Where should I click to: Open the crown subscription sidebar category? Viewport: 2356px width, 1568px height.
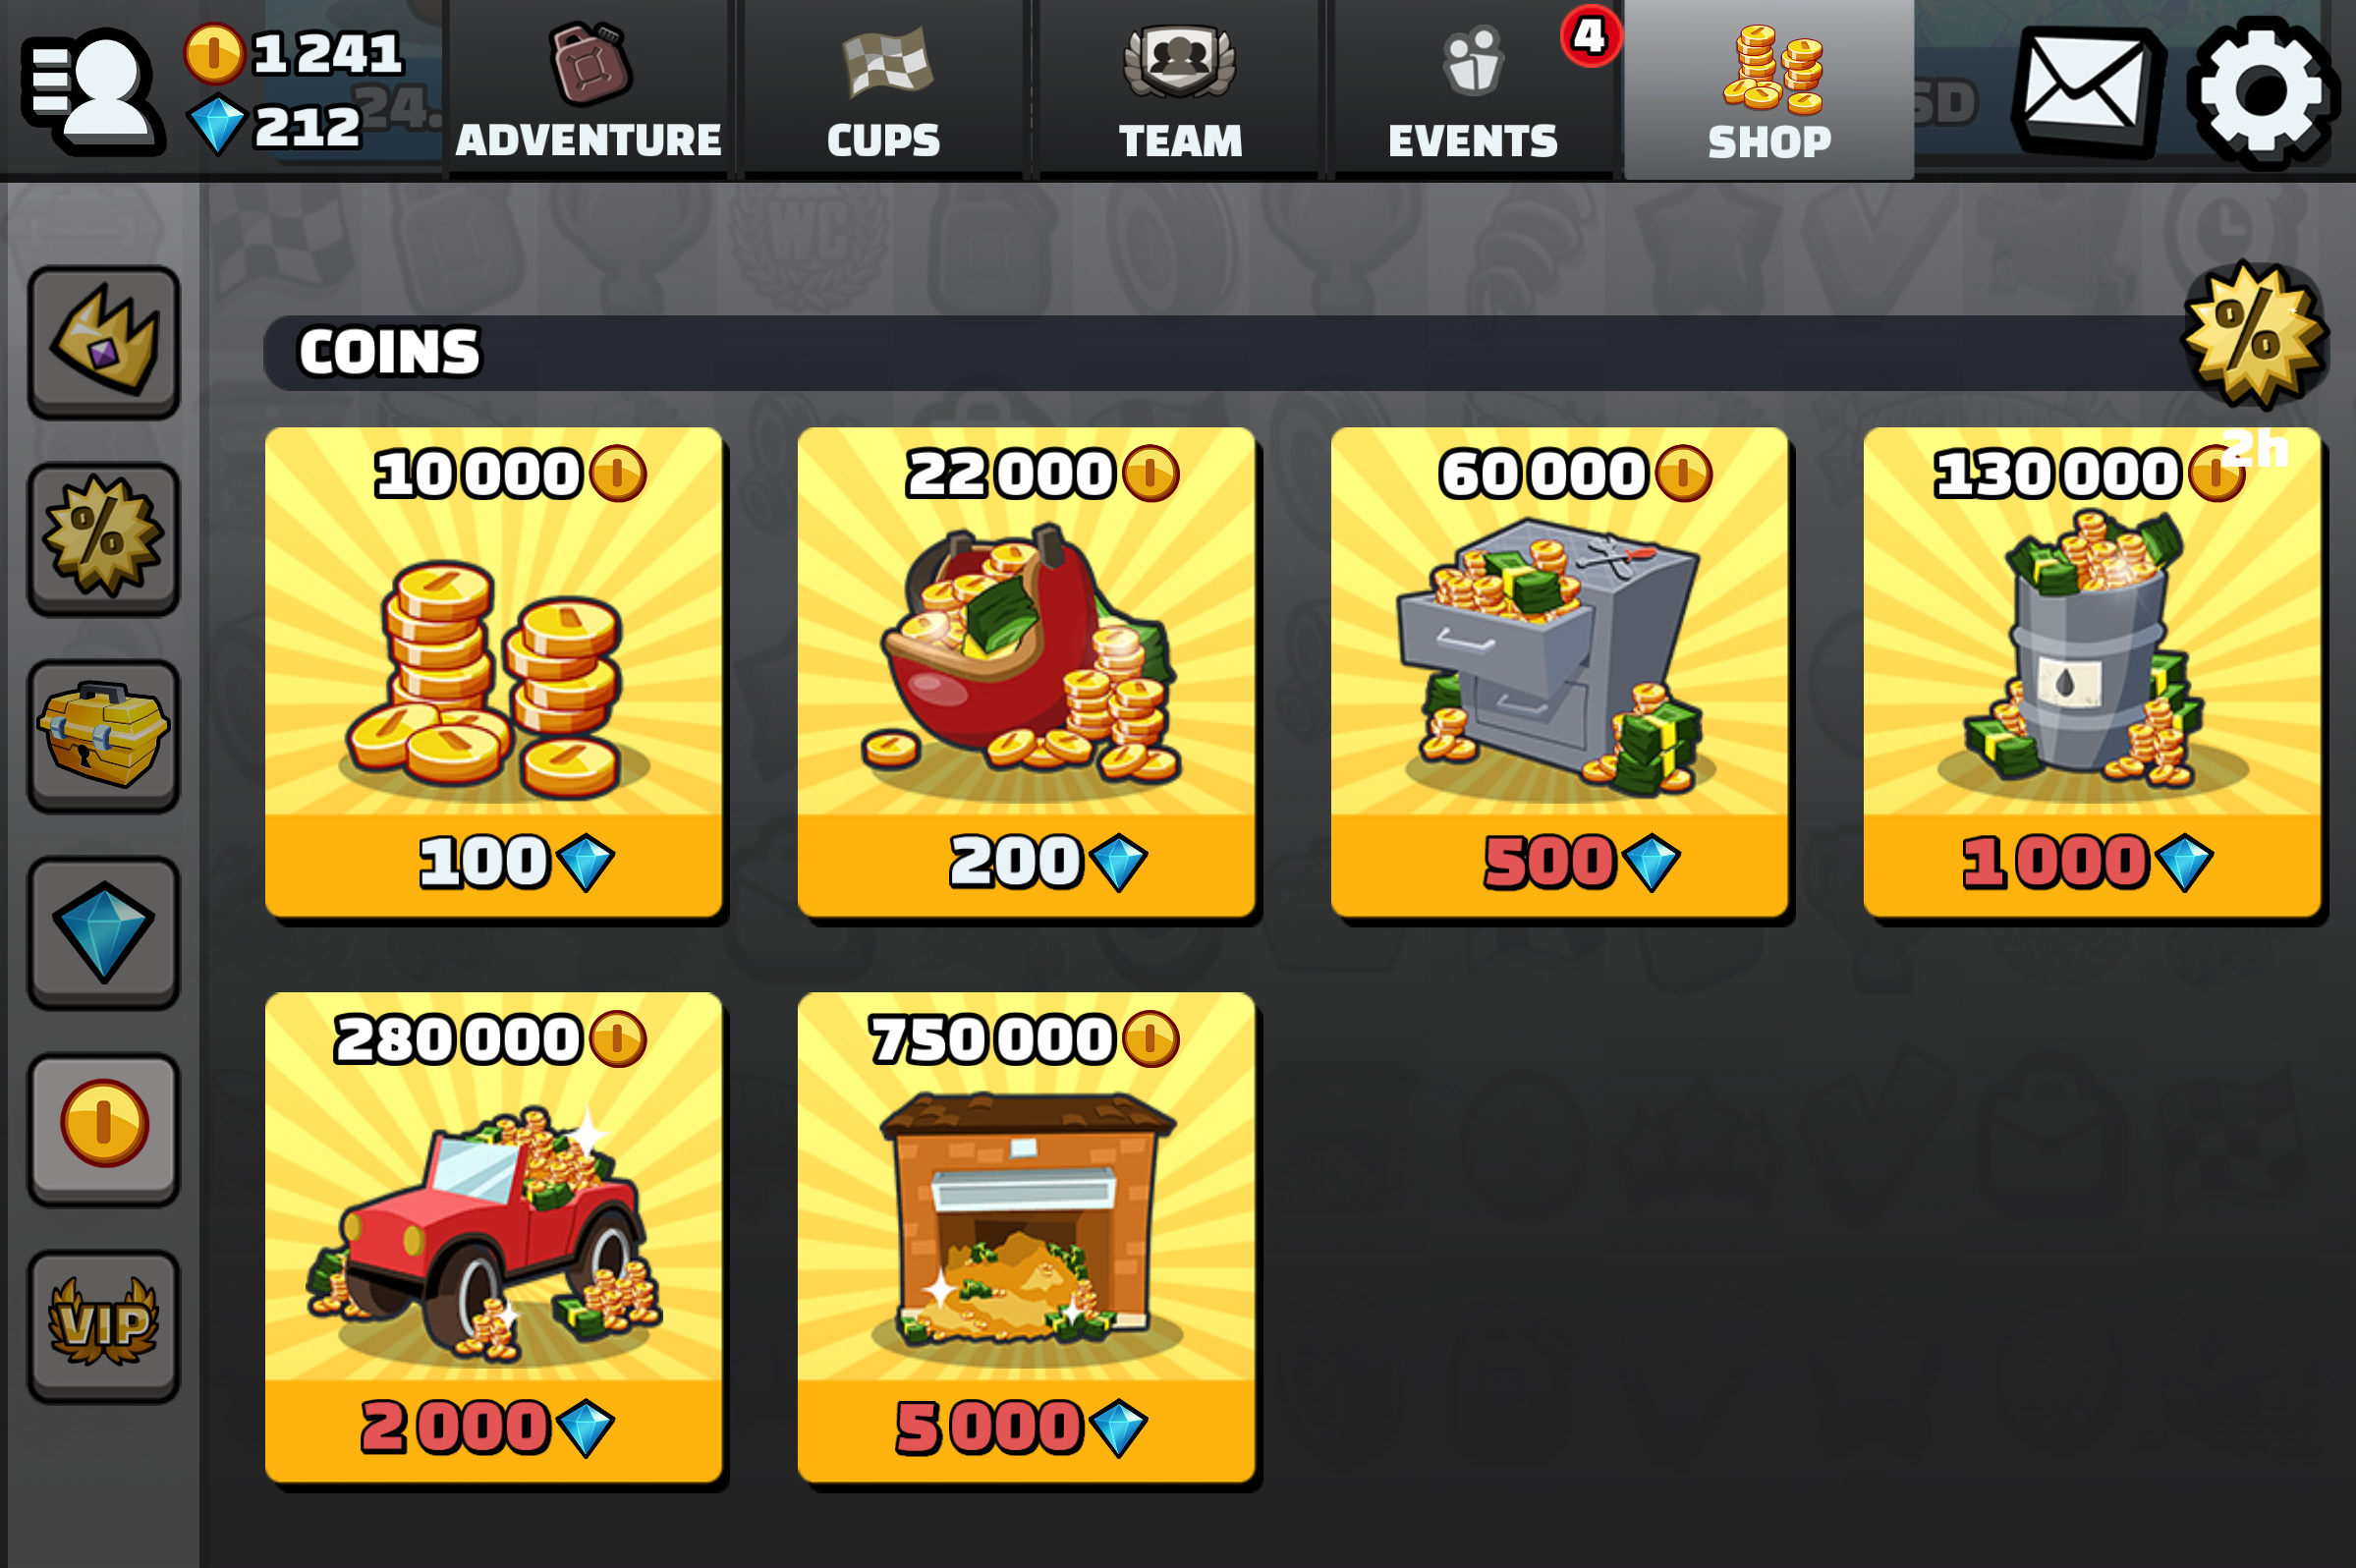pyautogui.click(x=104, y=342)
